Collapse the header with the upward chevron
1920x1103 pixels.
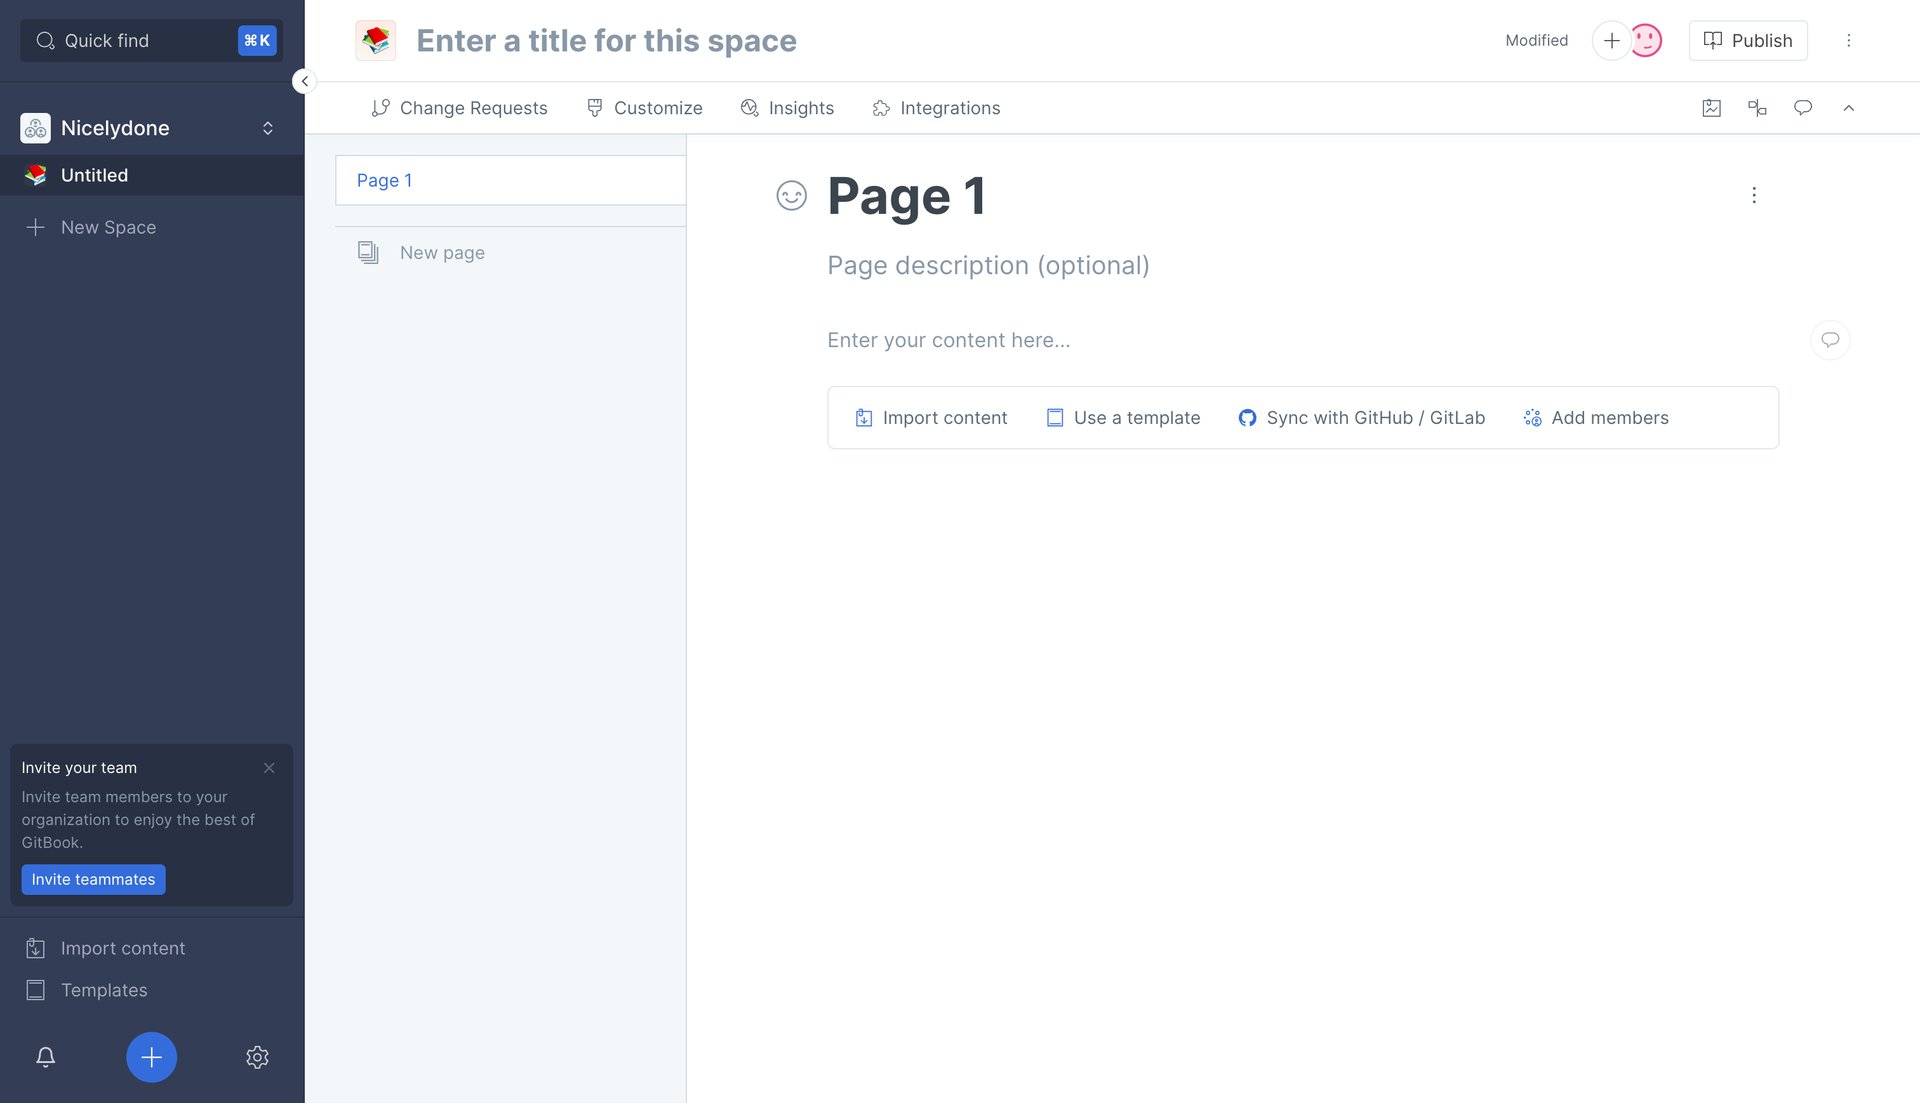click(x=1849, y=108)
